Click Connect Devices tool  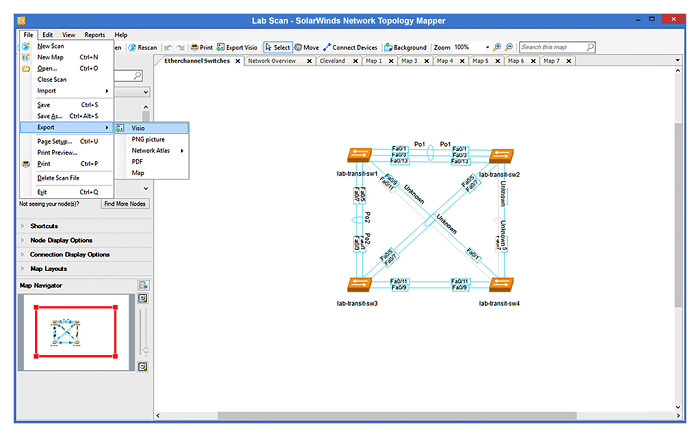click(x=350, y=47)
